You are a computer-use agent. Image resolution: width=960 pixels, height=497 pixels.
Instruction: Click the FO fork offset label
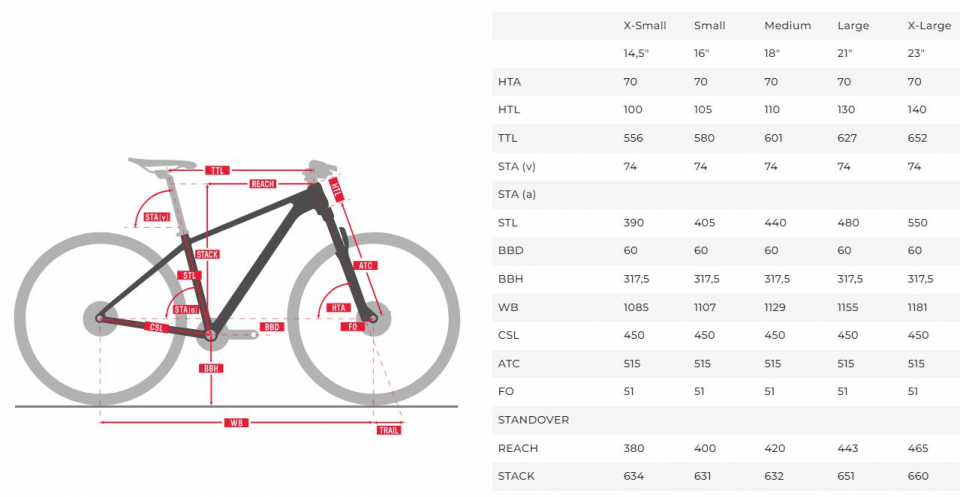click(352, 327)
